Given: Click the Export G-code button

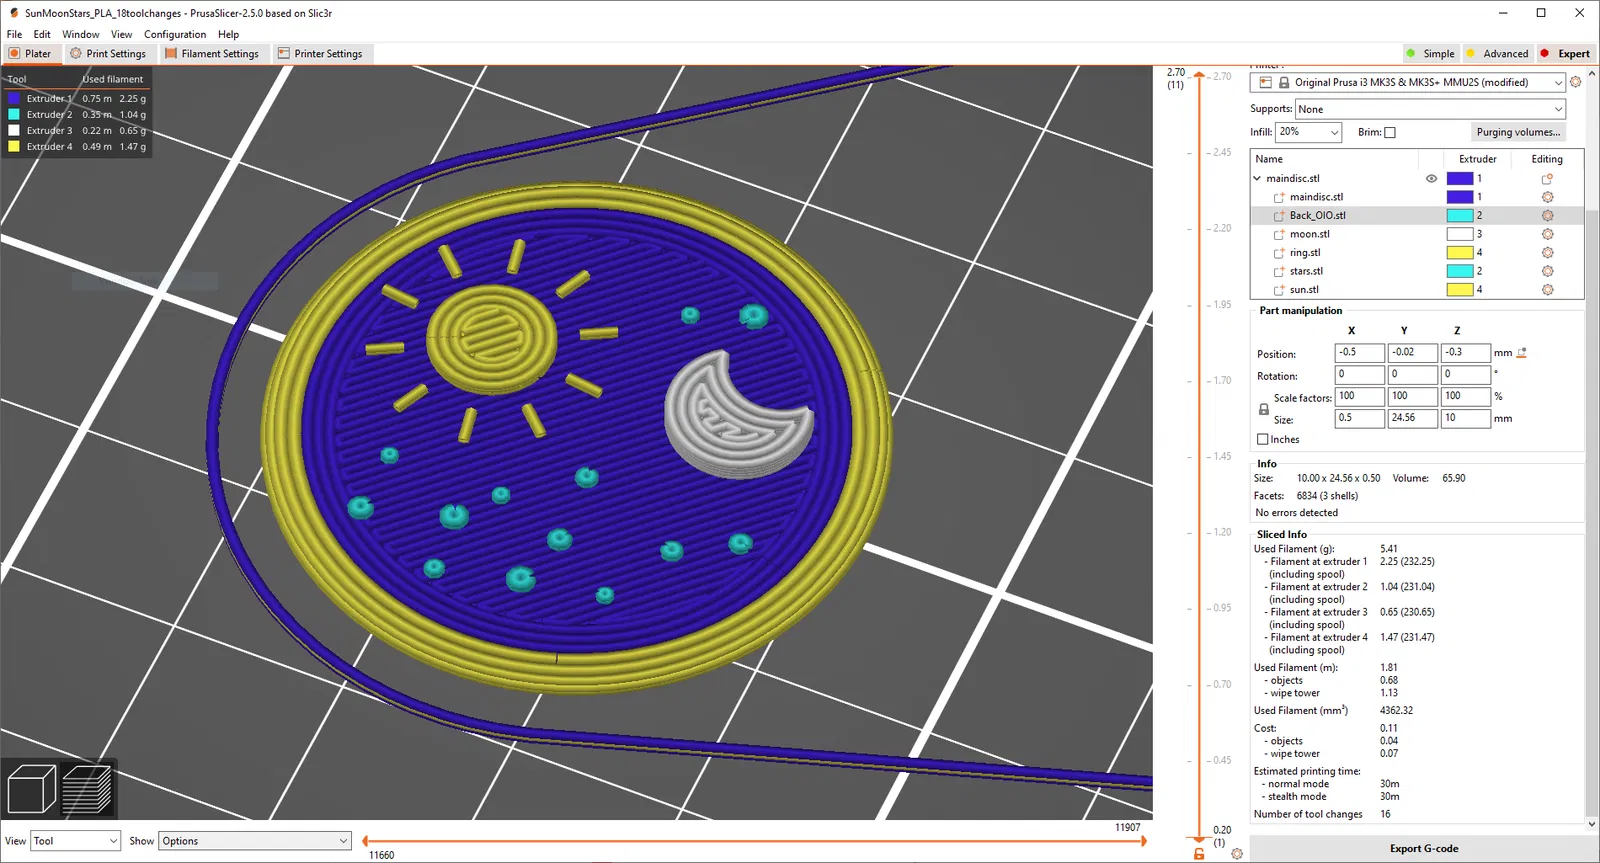Looking at the screenshot, I should 1424,849.
